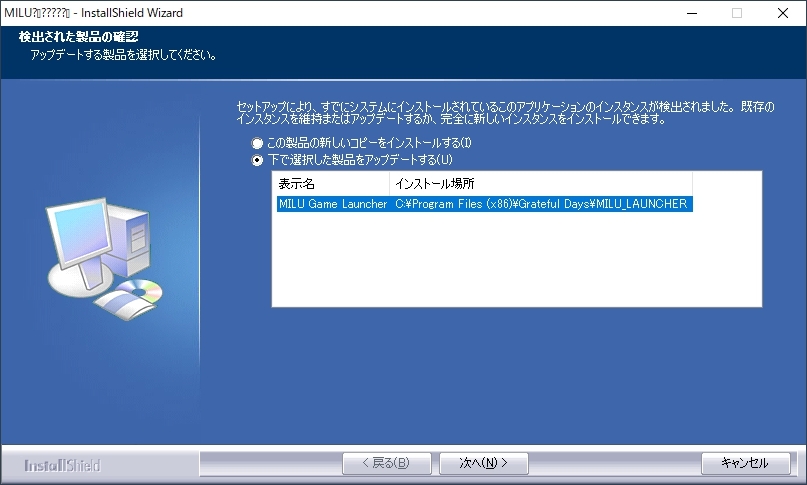Click the greyed-out maximize window button
This screenshot has width=807, height=485.
(737, 13)
